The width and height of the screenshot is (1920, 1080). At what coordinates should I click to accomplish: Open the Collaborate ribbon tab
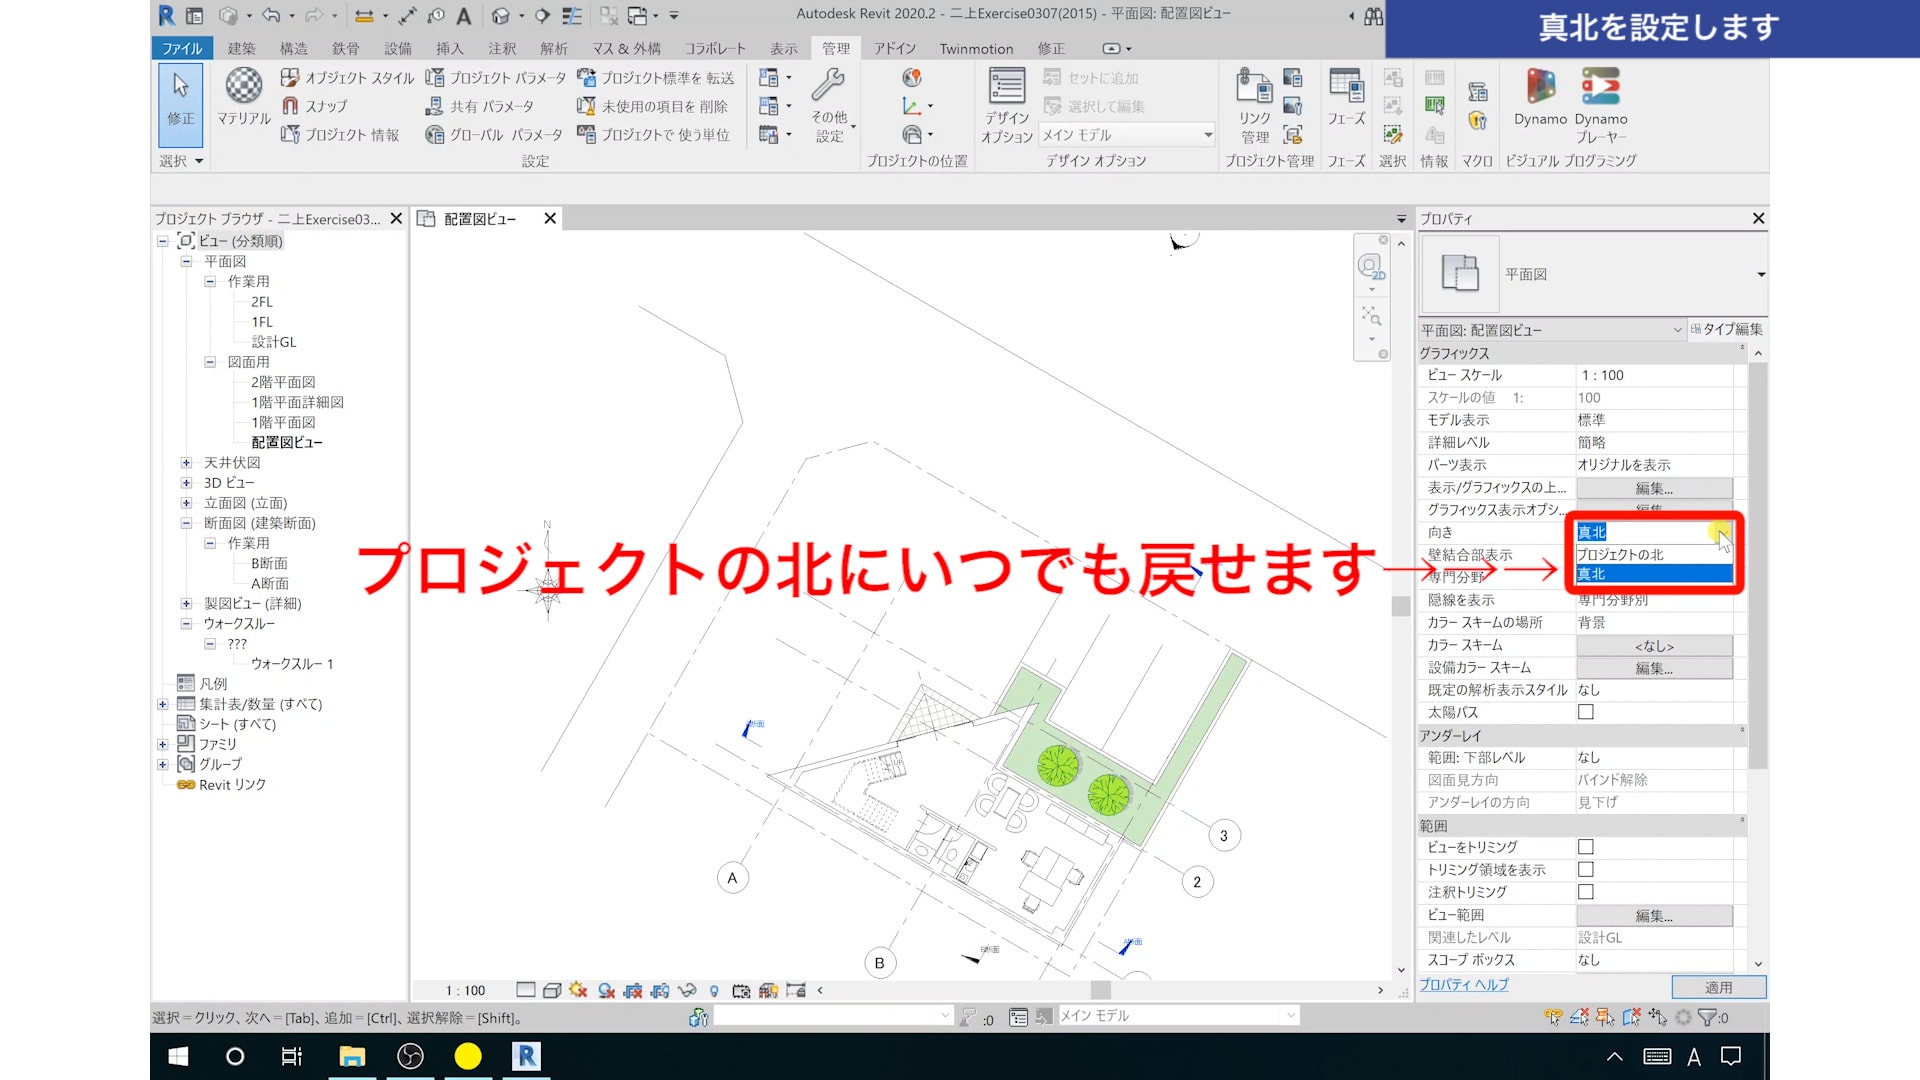coord(715,48)
